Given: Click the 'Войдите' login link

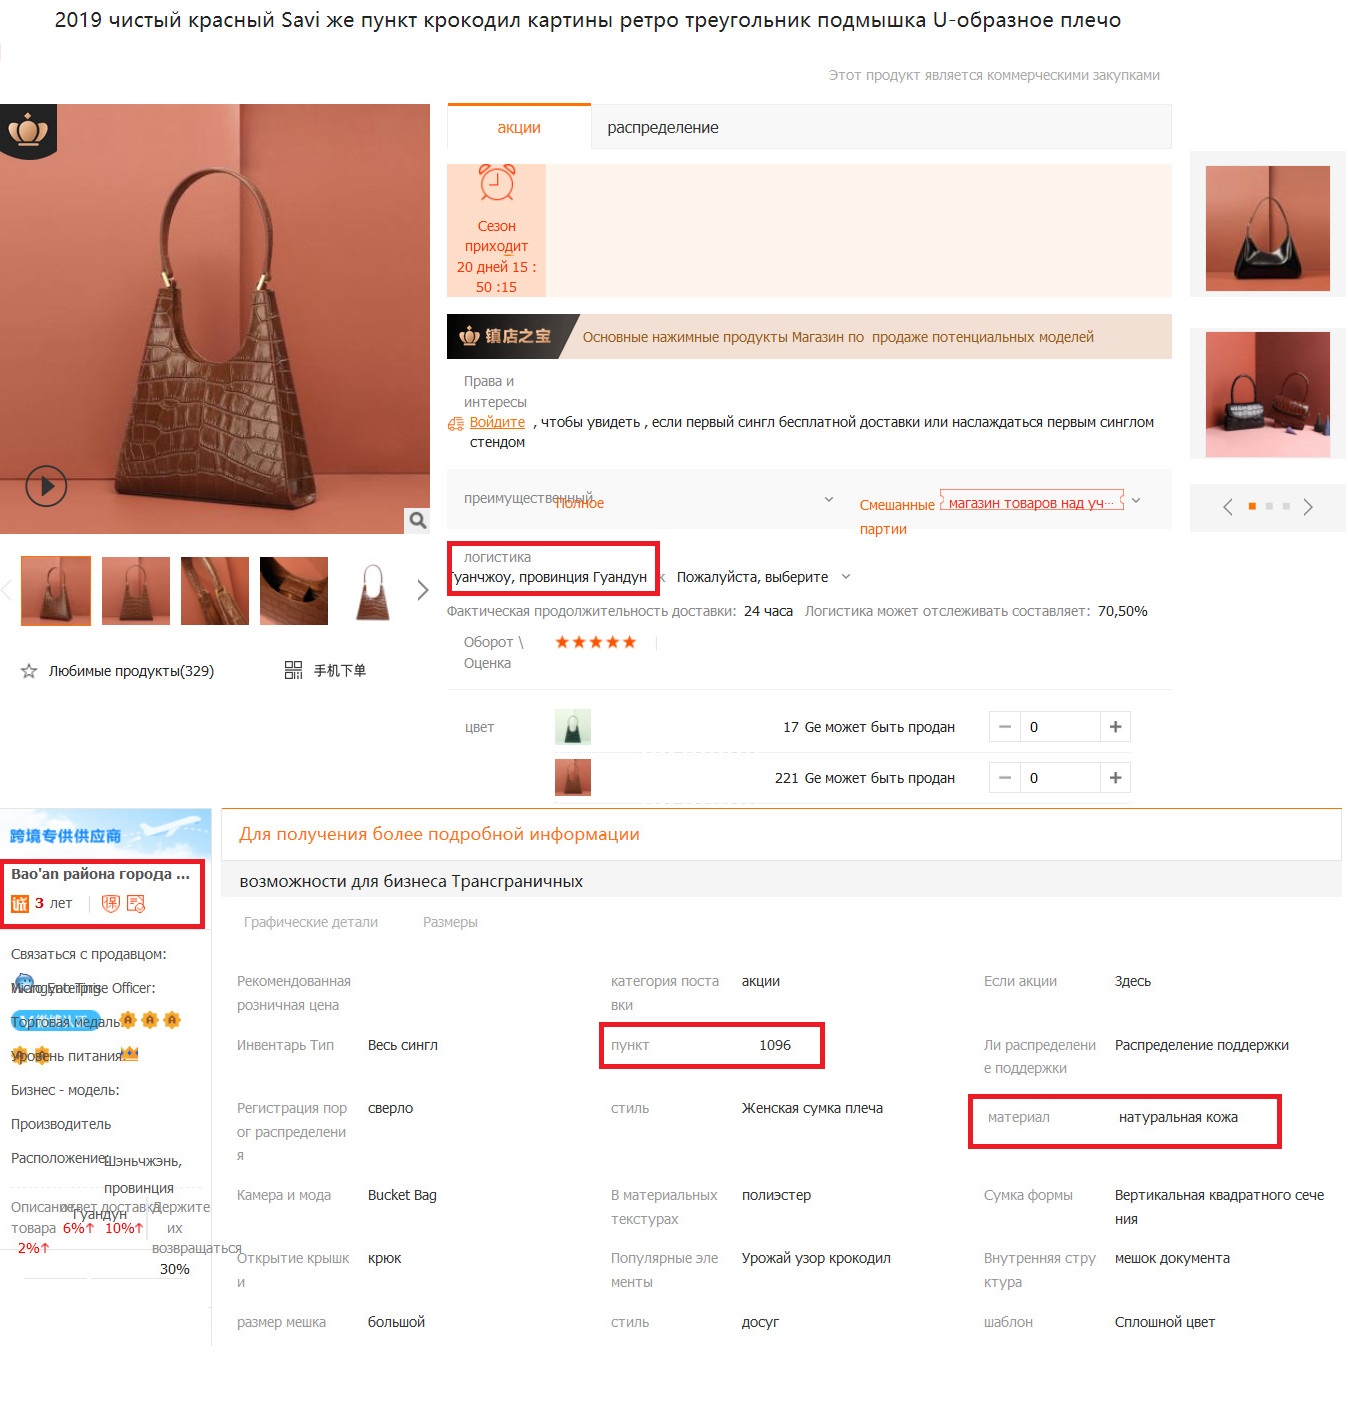Looking at the screenshot, I should (497, 422).
